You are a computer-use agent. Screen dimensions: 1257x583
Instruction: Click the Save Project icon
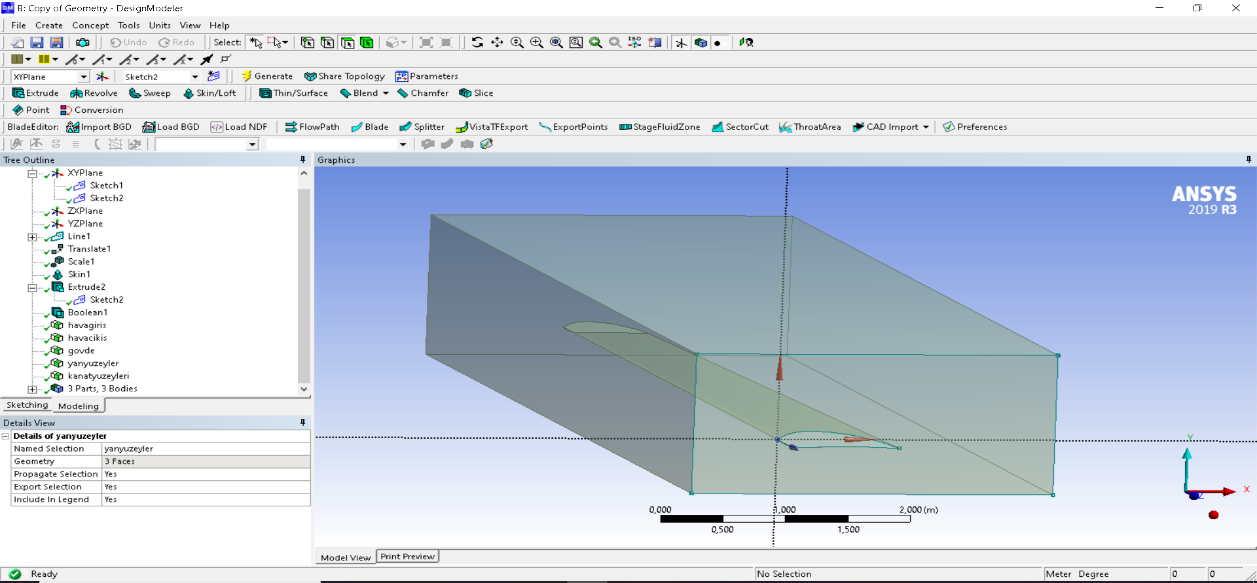[36, 42]
